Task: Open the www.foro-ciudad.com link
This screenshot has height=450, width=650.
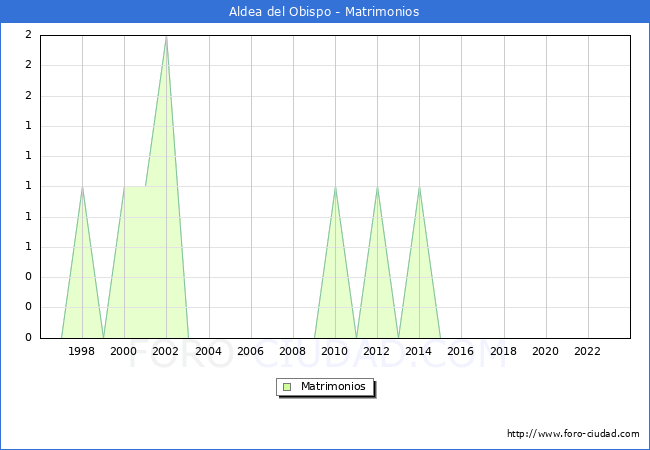Action: point(573,434)
